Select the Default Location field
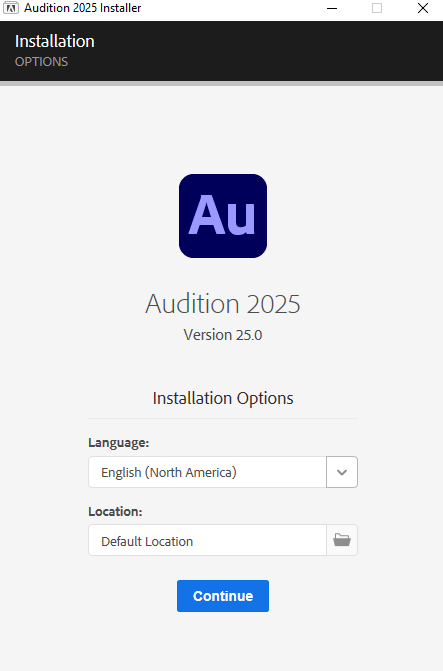The height and width of the screenshot is (671, 443). pos(207,540)
